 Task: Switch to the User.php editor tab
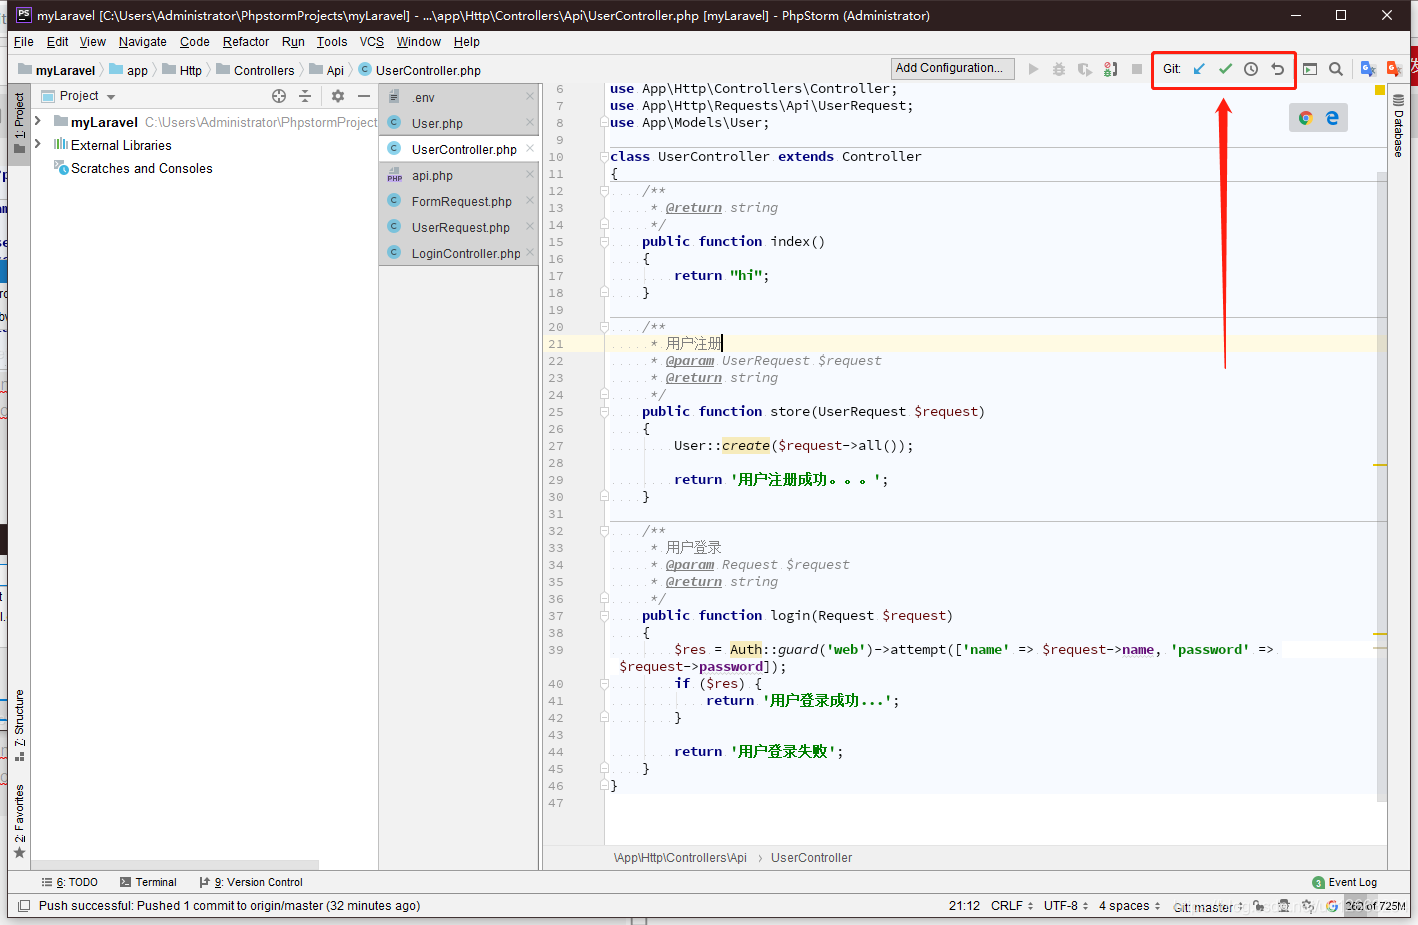[x=459, y=123]
